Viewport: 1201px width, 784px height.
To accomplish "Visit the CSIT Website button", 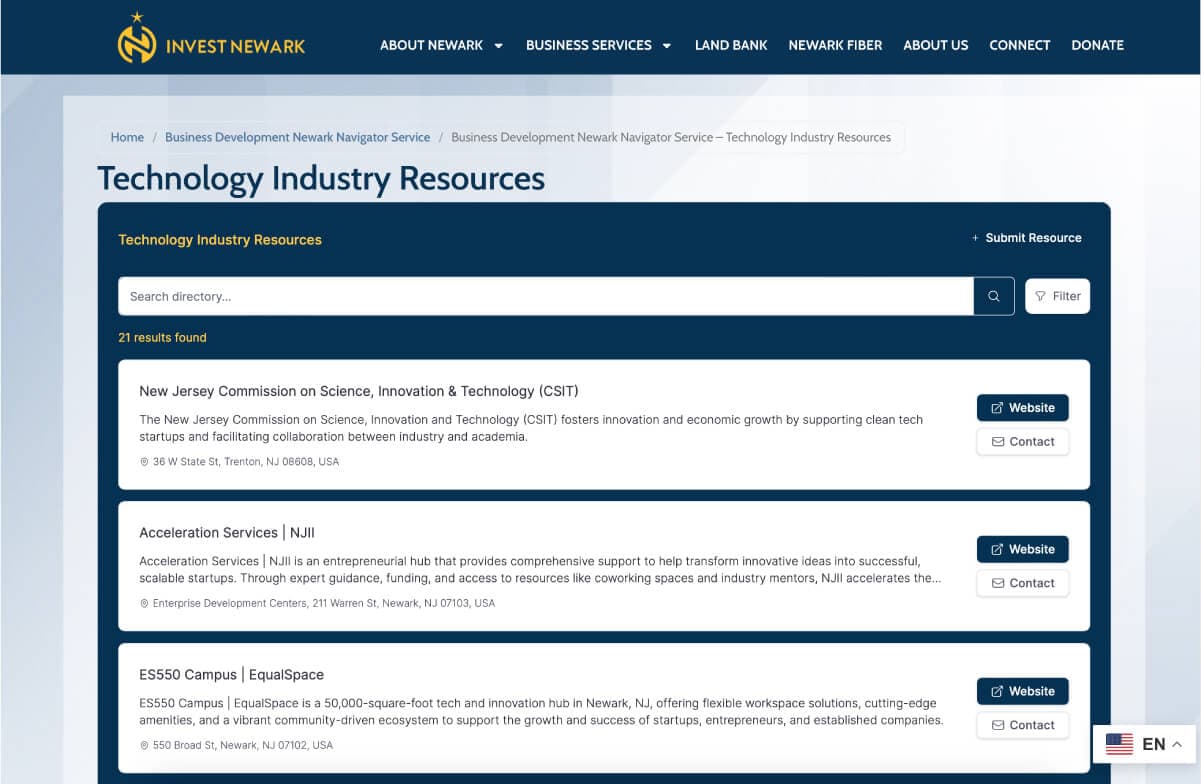I will click(x=1022, y=408).
